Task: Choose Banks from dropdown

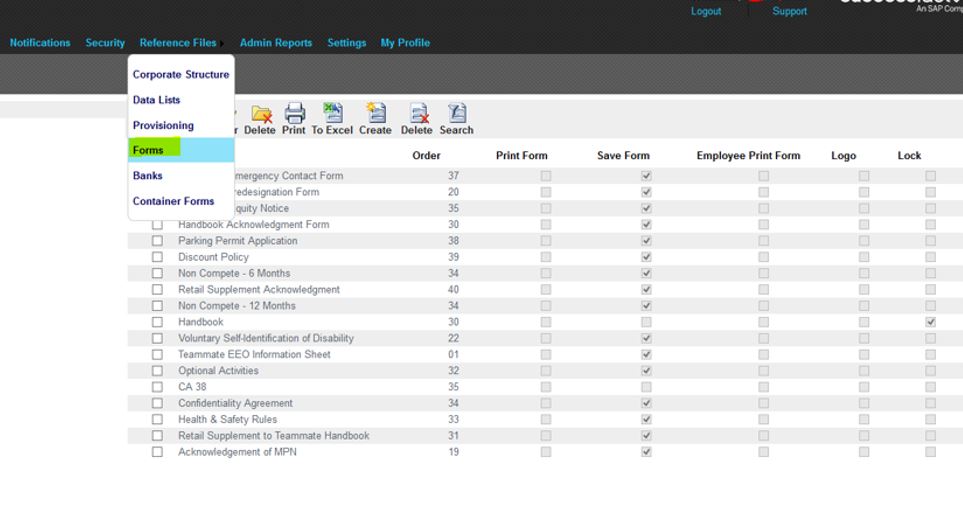Action: click(147, 176)
